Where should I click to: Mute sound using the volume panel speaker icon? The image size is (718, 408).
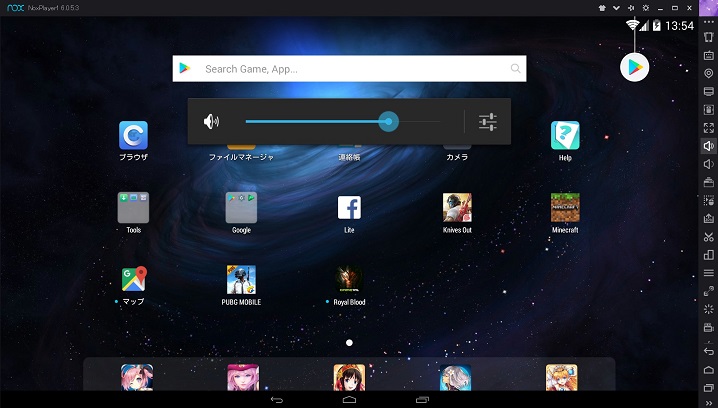[211, 122]
